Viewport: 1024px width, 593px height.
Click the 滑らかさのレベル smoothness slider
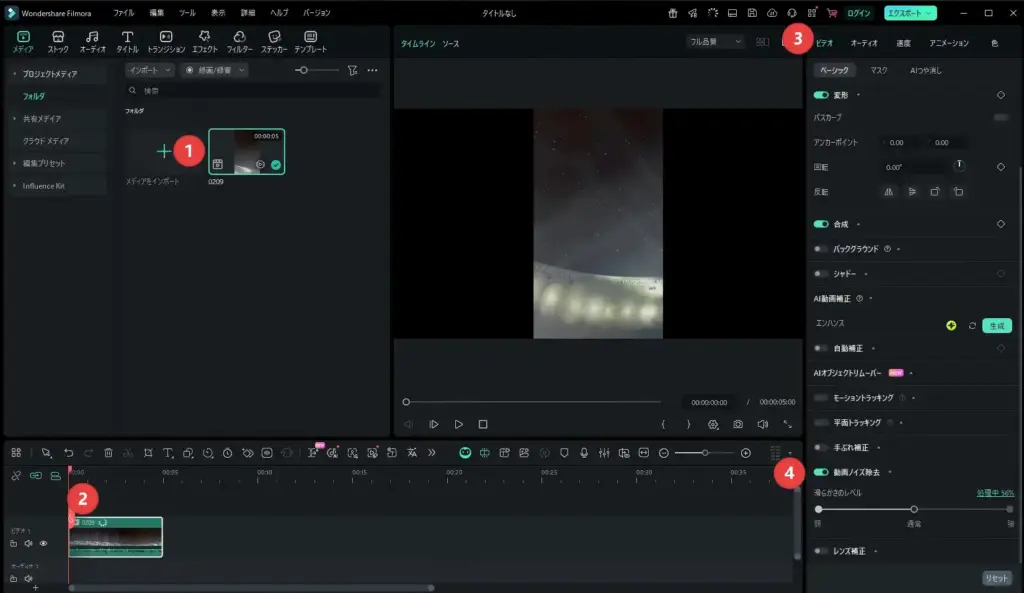tap(914, 509)
